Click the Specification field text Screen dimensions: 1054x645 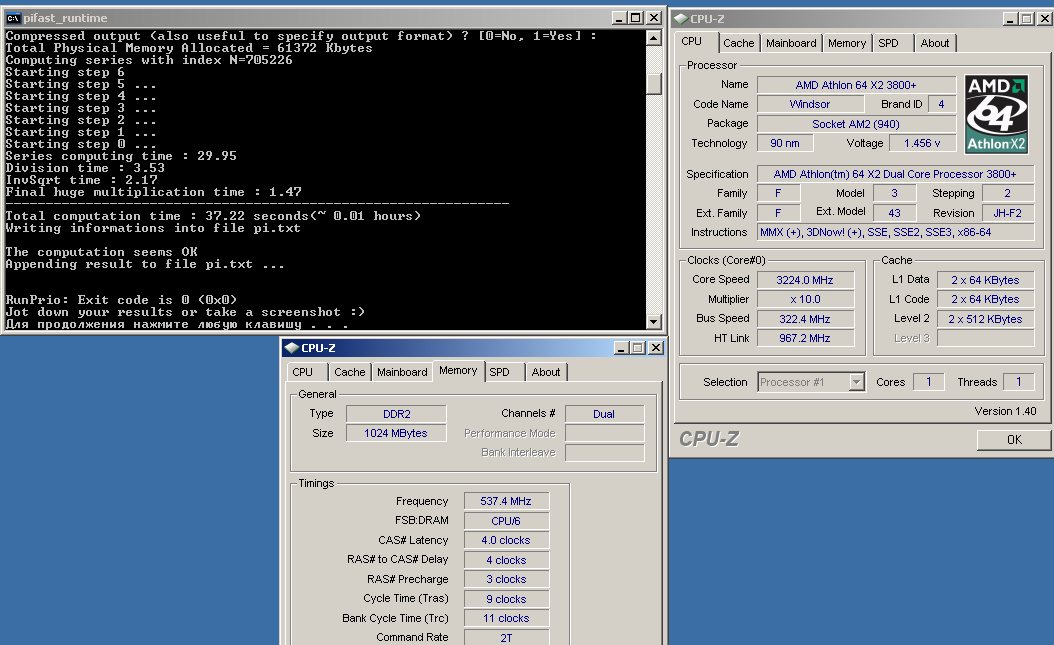point(895,174)
